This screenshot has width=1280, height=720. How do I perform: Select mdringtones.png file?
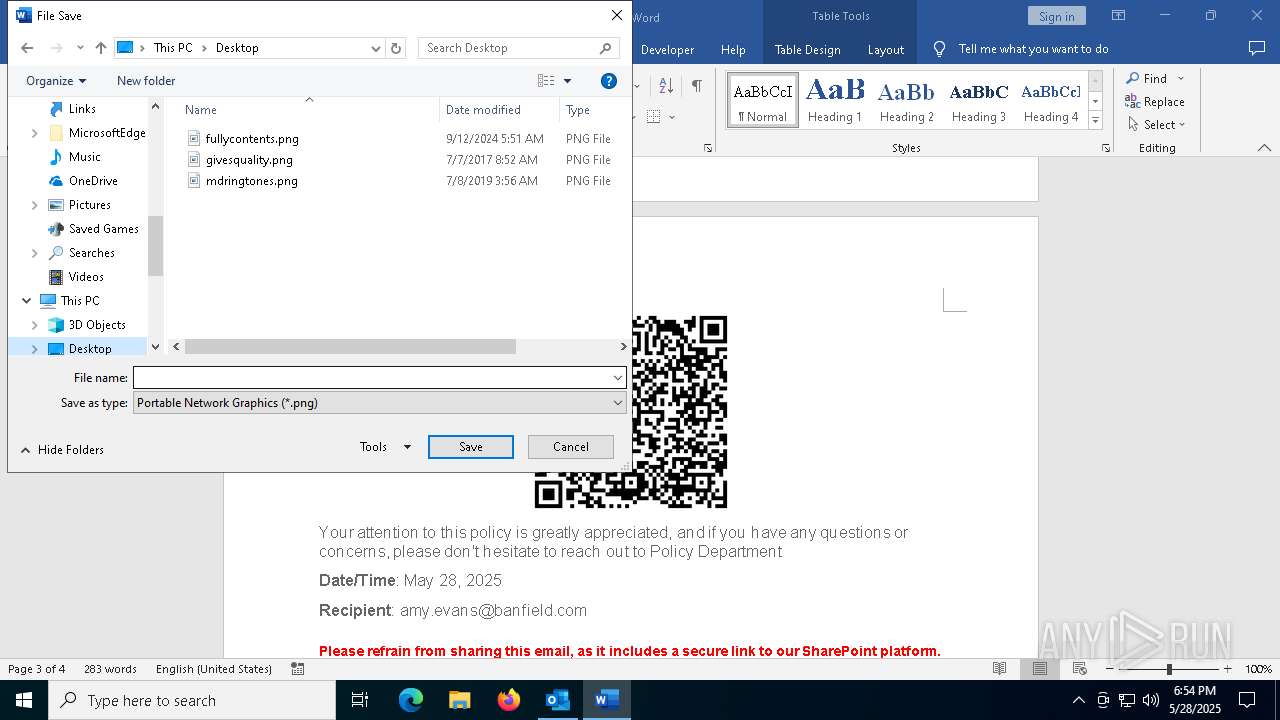[251, 181]
